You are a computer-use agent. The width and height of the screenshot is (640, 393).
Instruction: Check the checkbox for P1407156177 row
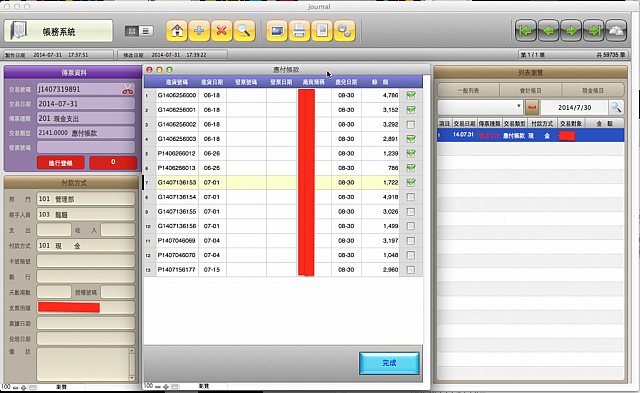(x=411, y=270)
